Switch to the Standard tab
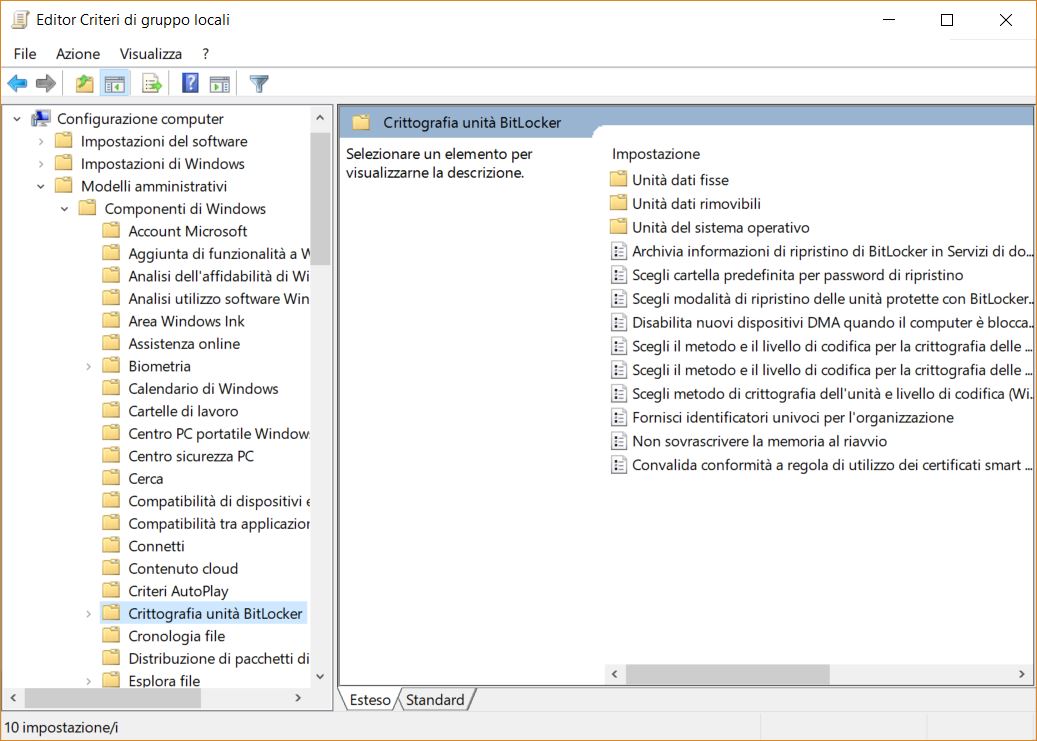 [x=435, y=699]
